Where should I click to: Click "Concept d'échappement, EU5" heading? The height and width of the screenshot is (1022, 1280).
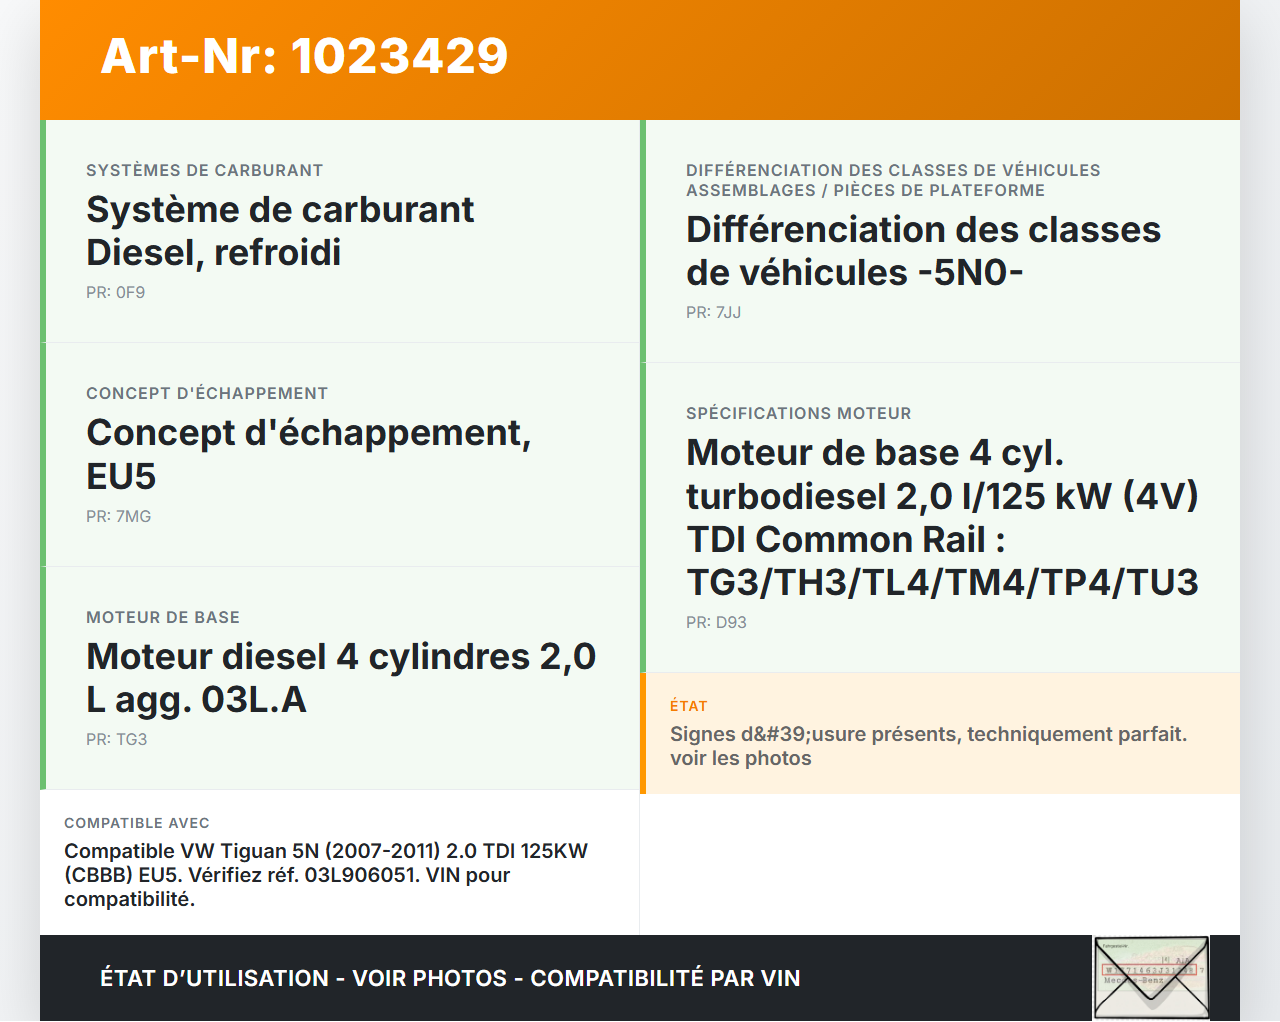point(309,454)
